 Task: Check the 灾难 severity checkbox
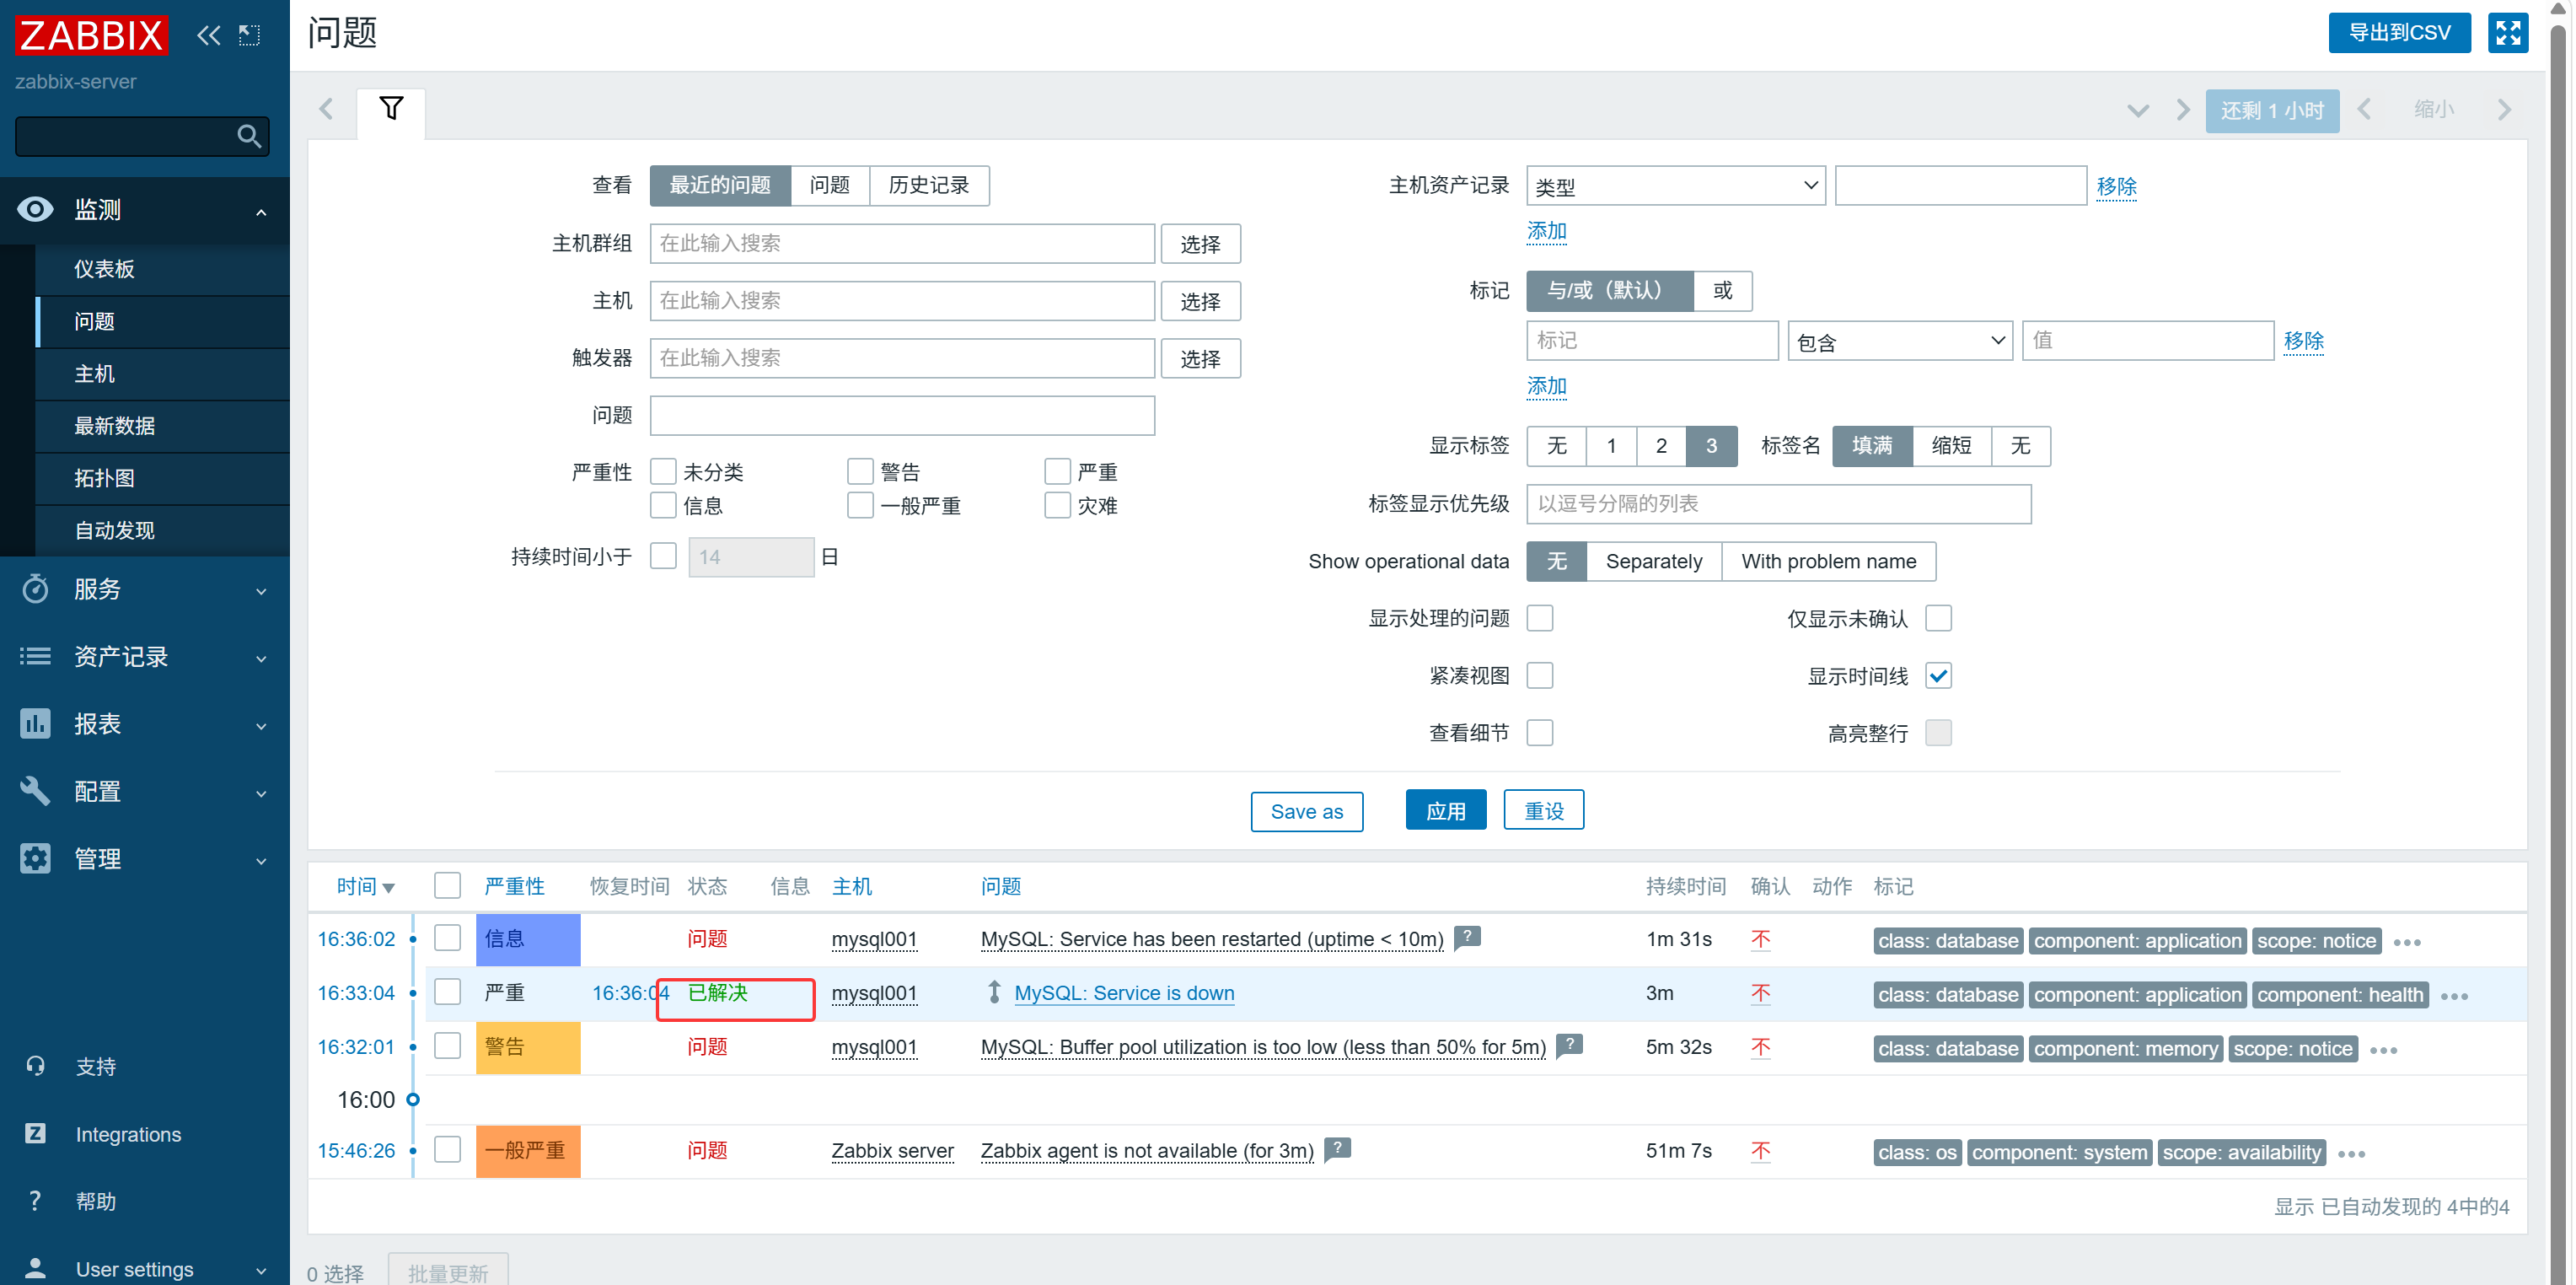[1057, 505]
